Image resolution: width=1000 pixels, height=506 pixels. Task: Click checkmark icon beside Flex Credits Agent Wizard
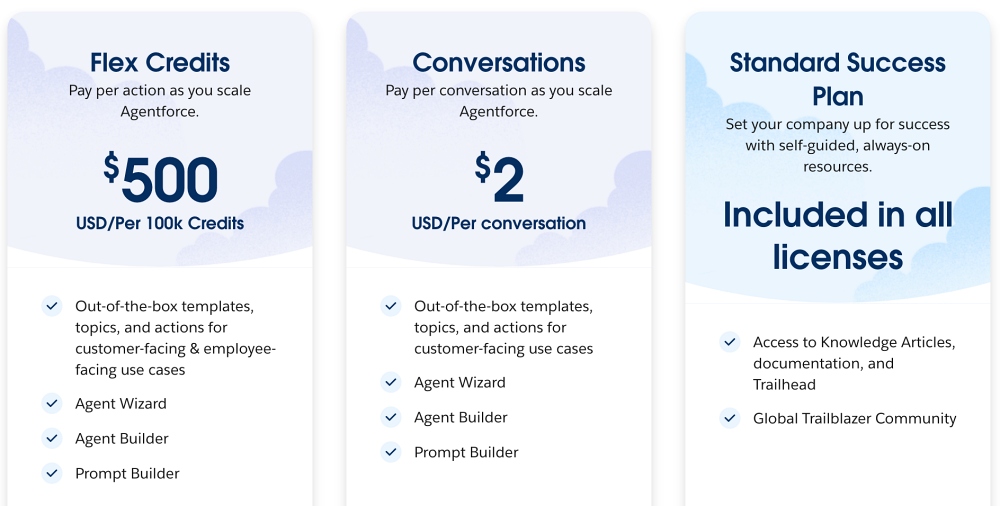(52, 403)
